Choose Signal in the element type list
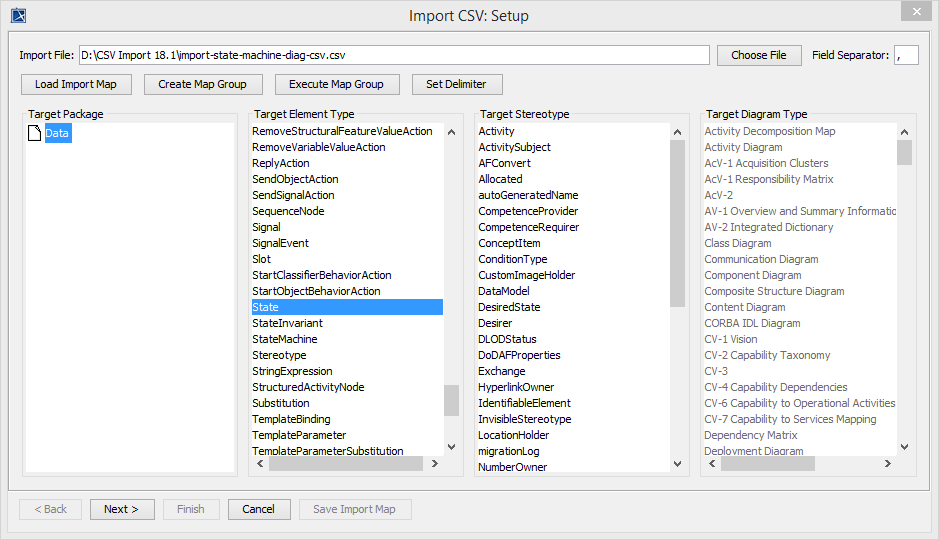 click(x=267, y=227)
